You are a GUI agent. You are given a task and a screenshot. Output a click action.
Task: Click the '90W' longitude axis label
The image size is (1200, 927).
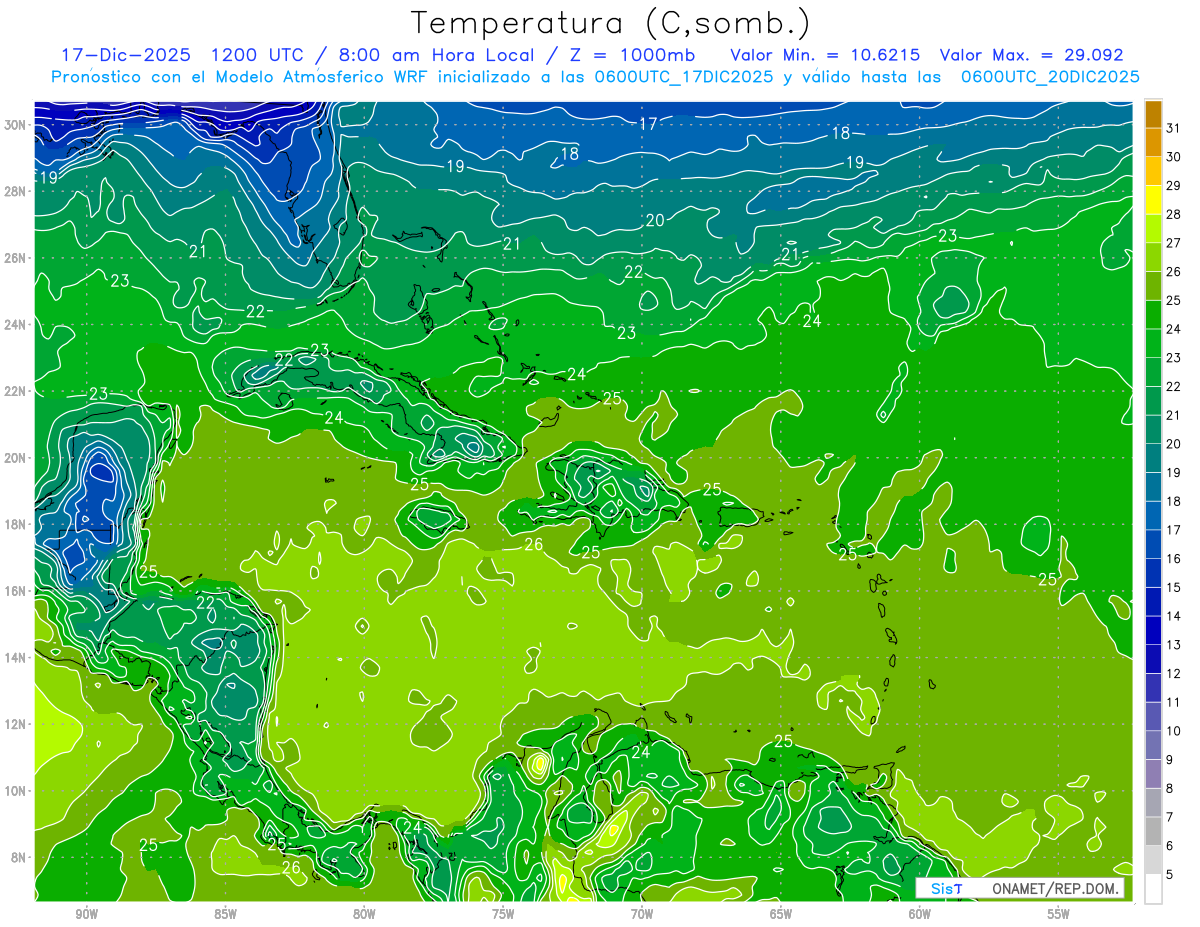pos(86,915)
